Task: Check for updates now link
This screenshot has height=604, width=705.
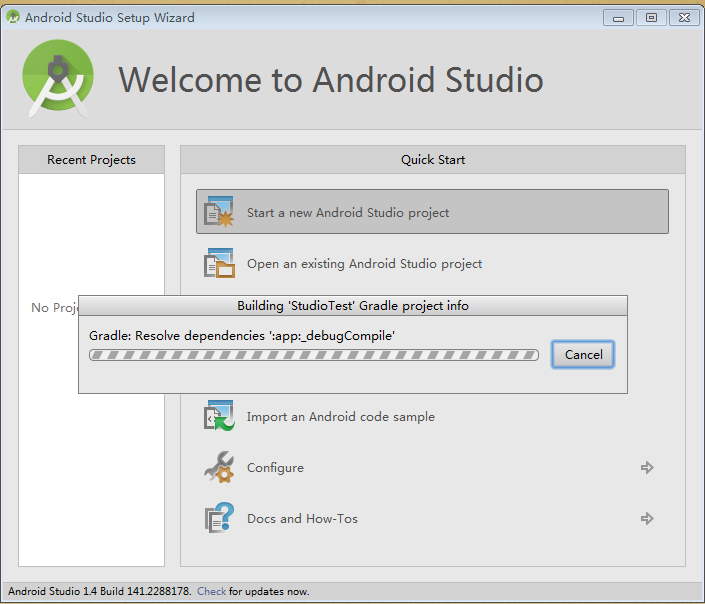Action: [x=211, y=591]
